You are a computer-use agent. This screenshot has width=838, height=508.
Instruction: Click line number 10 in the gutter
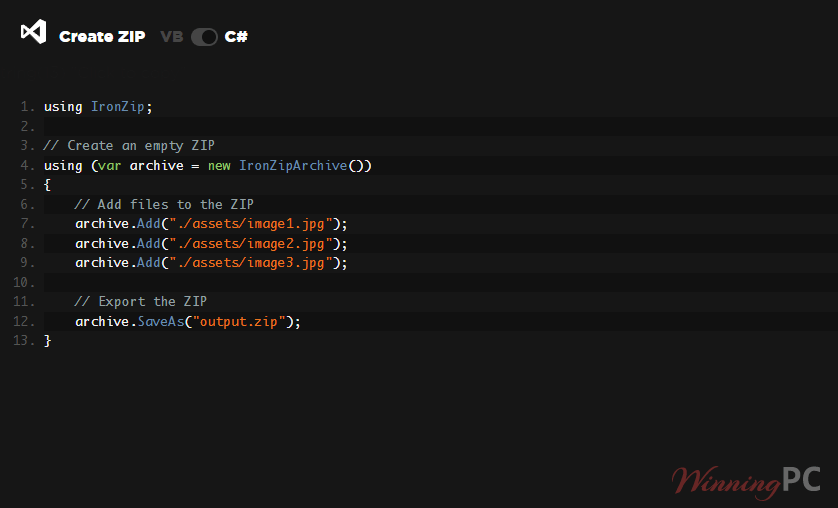24,282
